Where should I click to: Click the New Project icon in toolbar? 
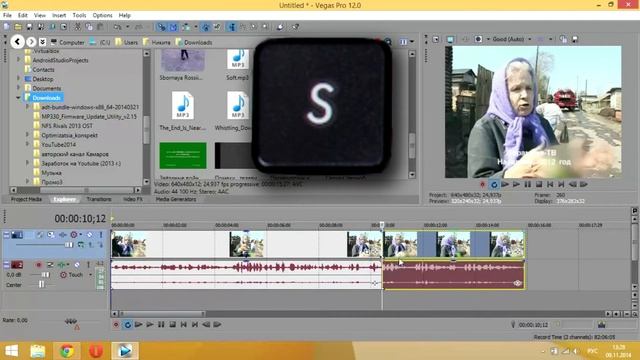point(7,27)
